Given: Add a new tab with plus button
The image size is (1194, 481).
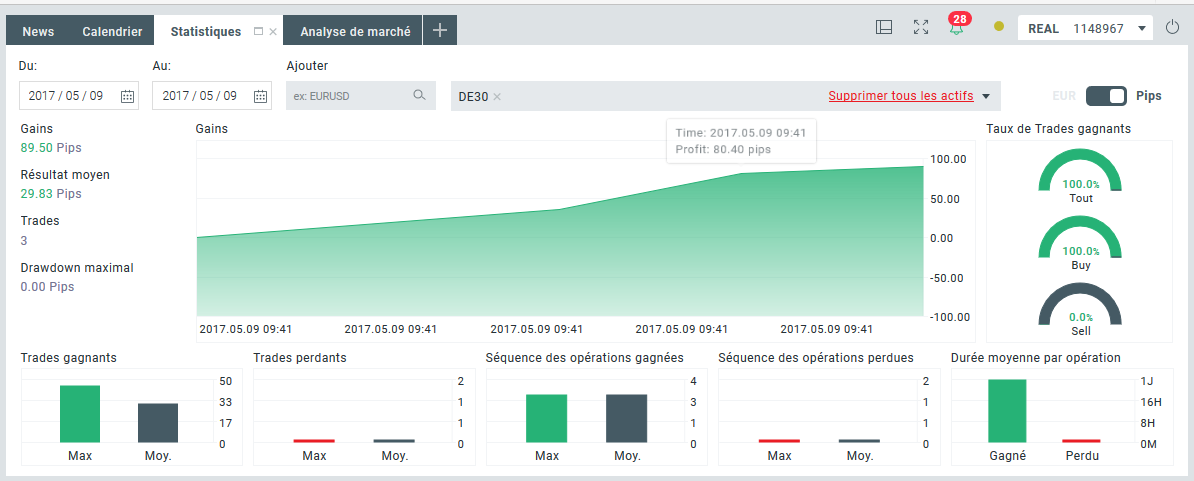Looking at the screenshot, I should (439, 30).
